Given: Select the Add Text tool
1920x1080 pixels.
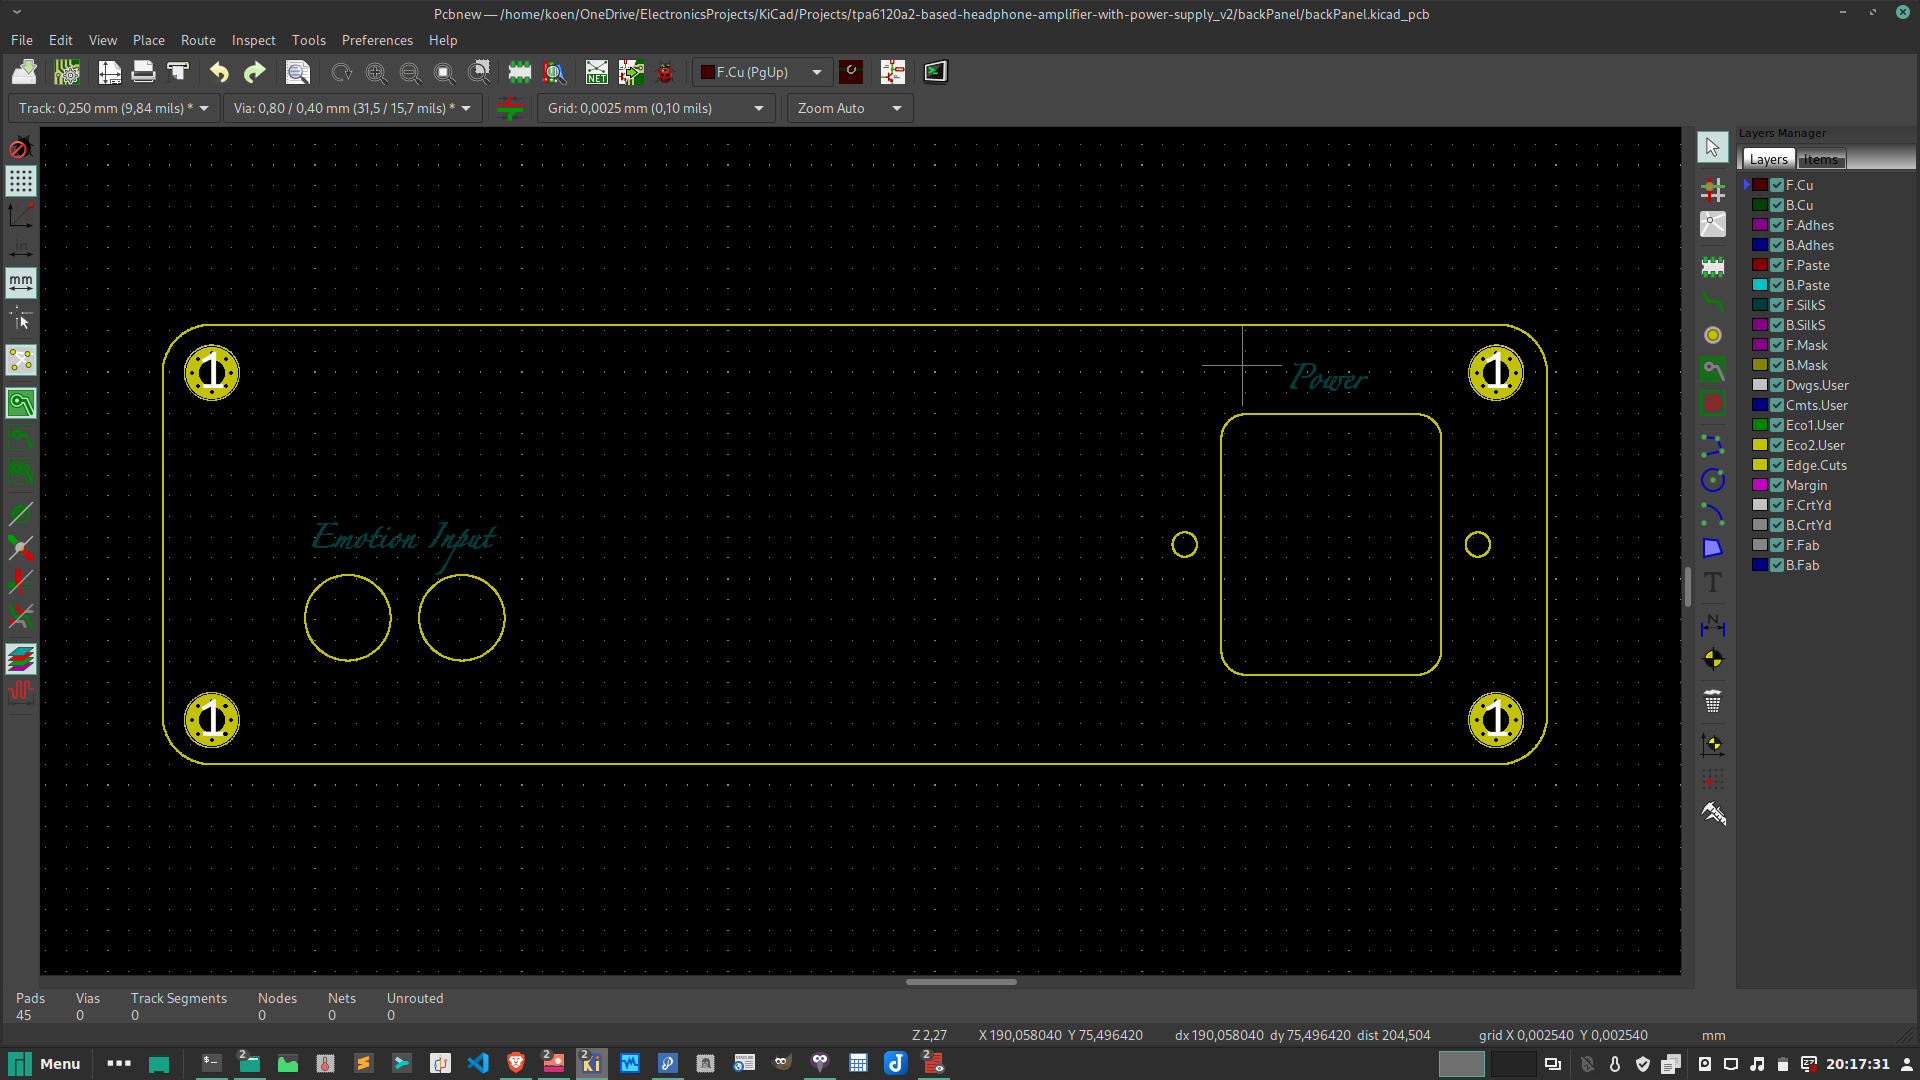Looking at the screenshot, I should [x=1713, y=583].
